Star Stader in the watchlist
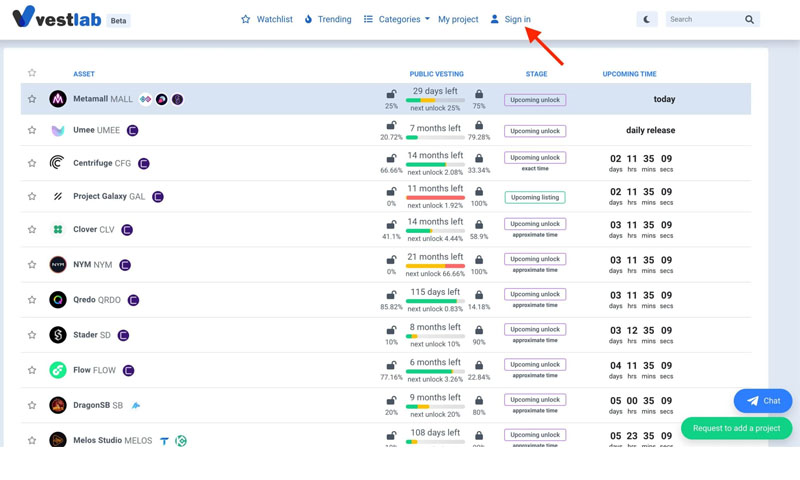 click(x=32, y=335)
